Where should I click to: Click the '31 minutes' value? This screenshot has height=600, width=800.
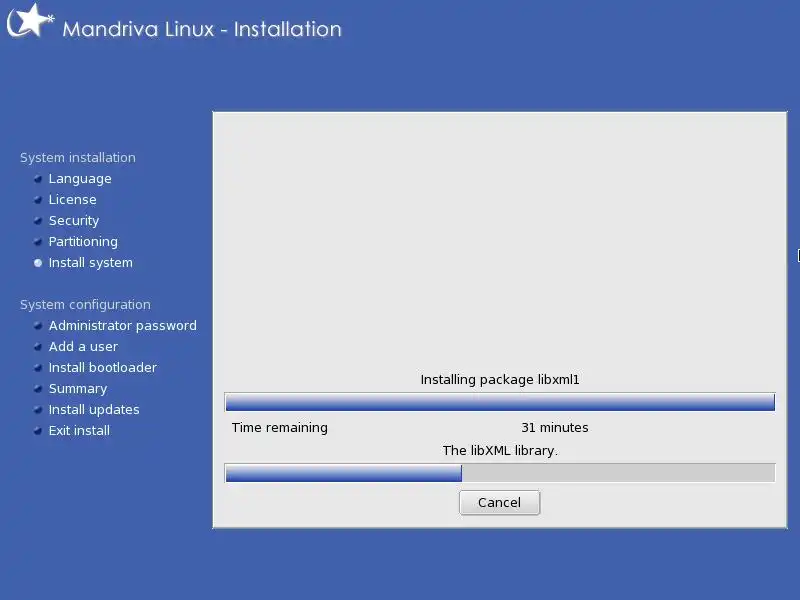click(555, 428)
